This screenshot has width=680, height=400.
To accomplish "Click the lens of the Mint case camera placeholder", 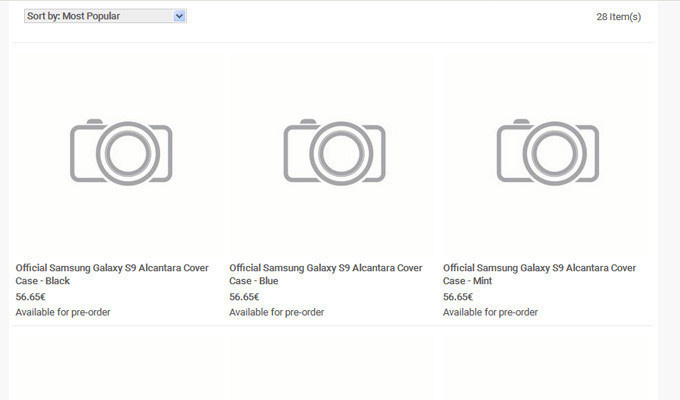I will click(549, 154).
